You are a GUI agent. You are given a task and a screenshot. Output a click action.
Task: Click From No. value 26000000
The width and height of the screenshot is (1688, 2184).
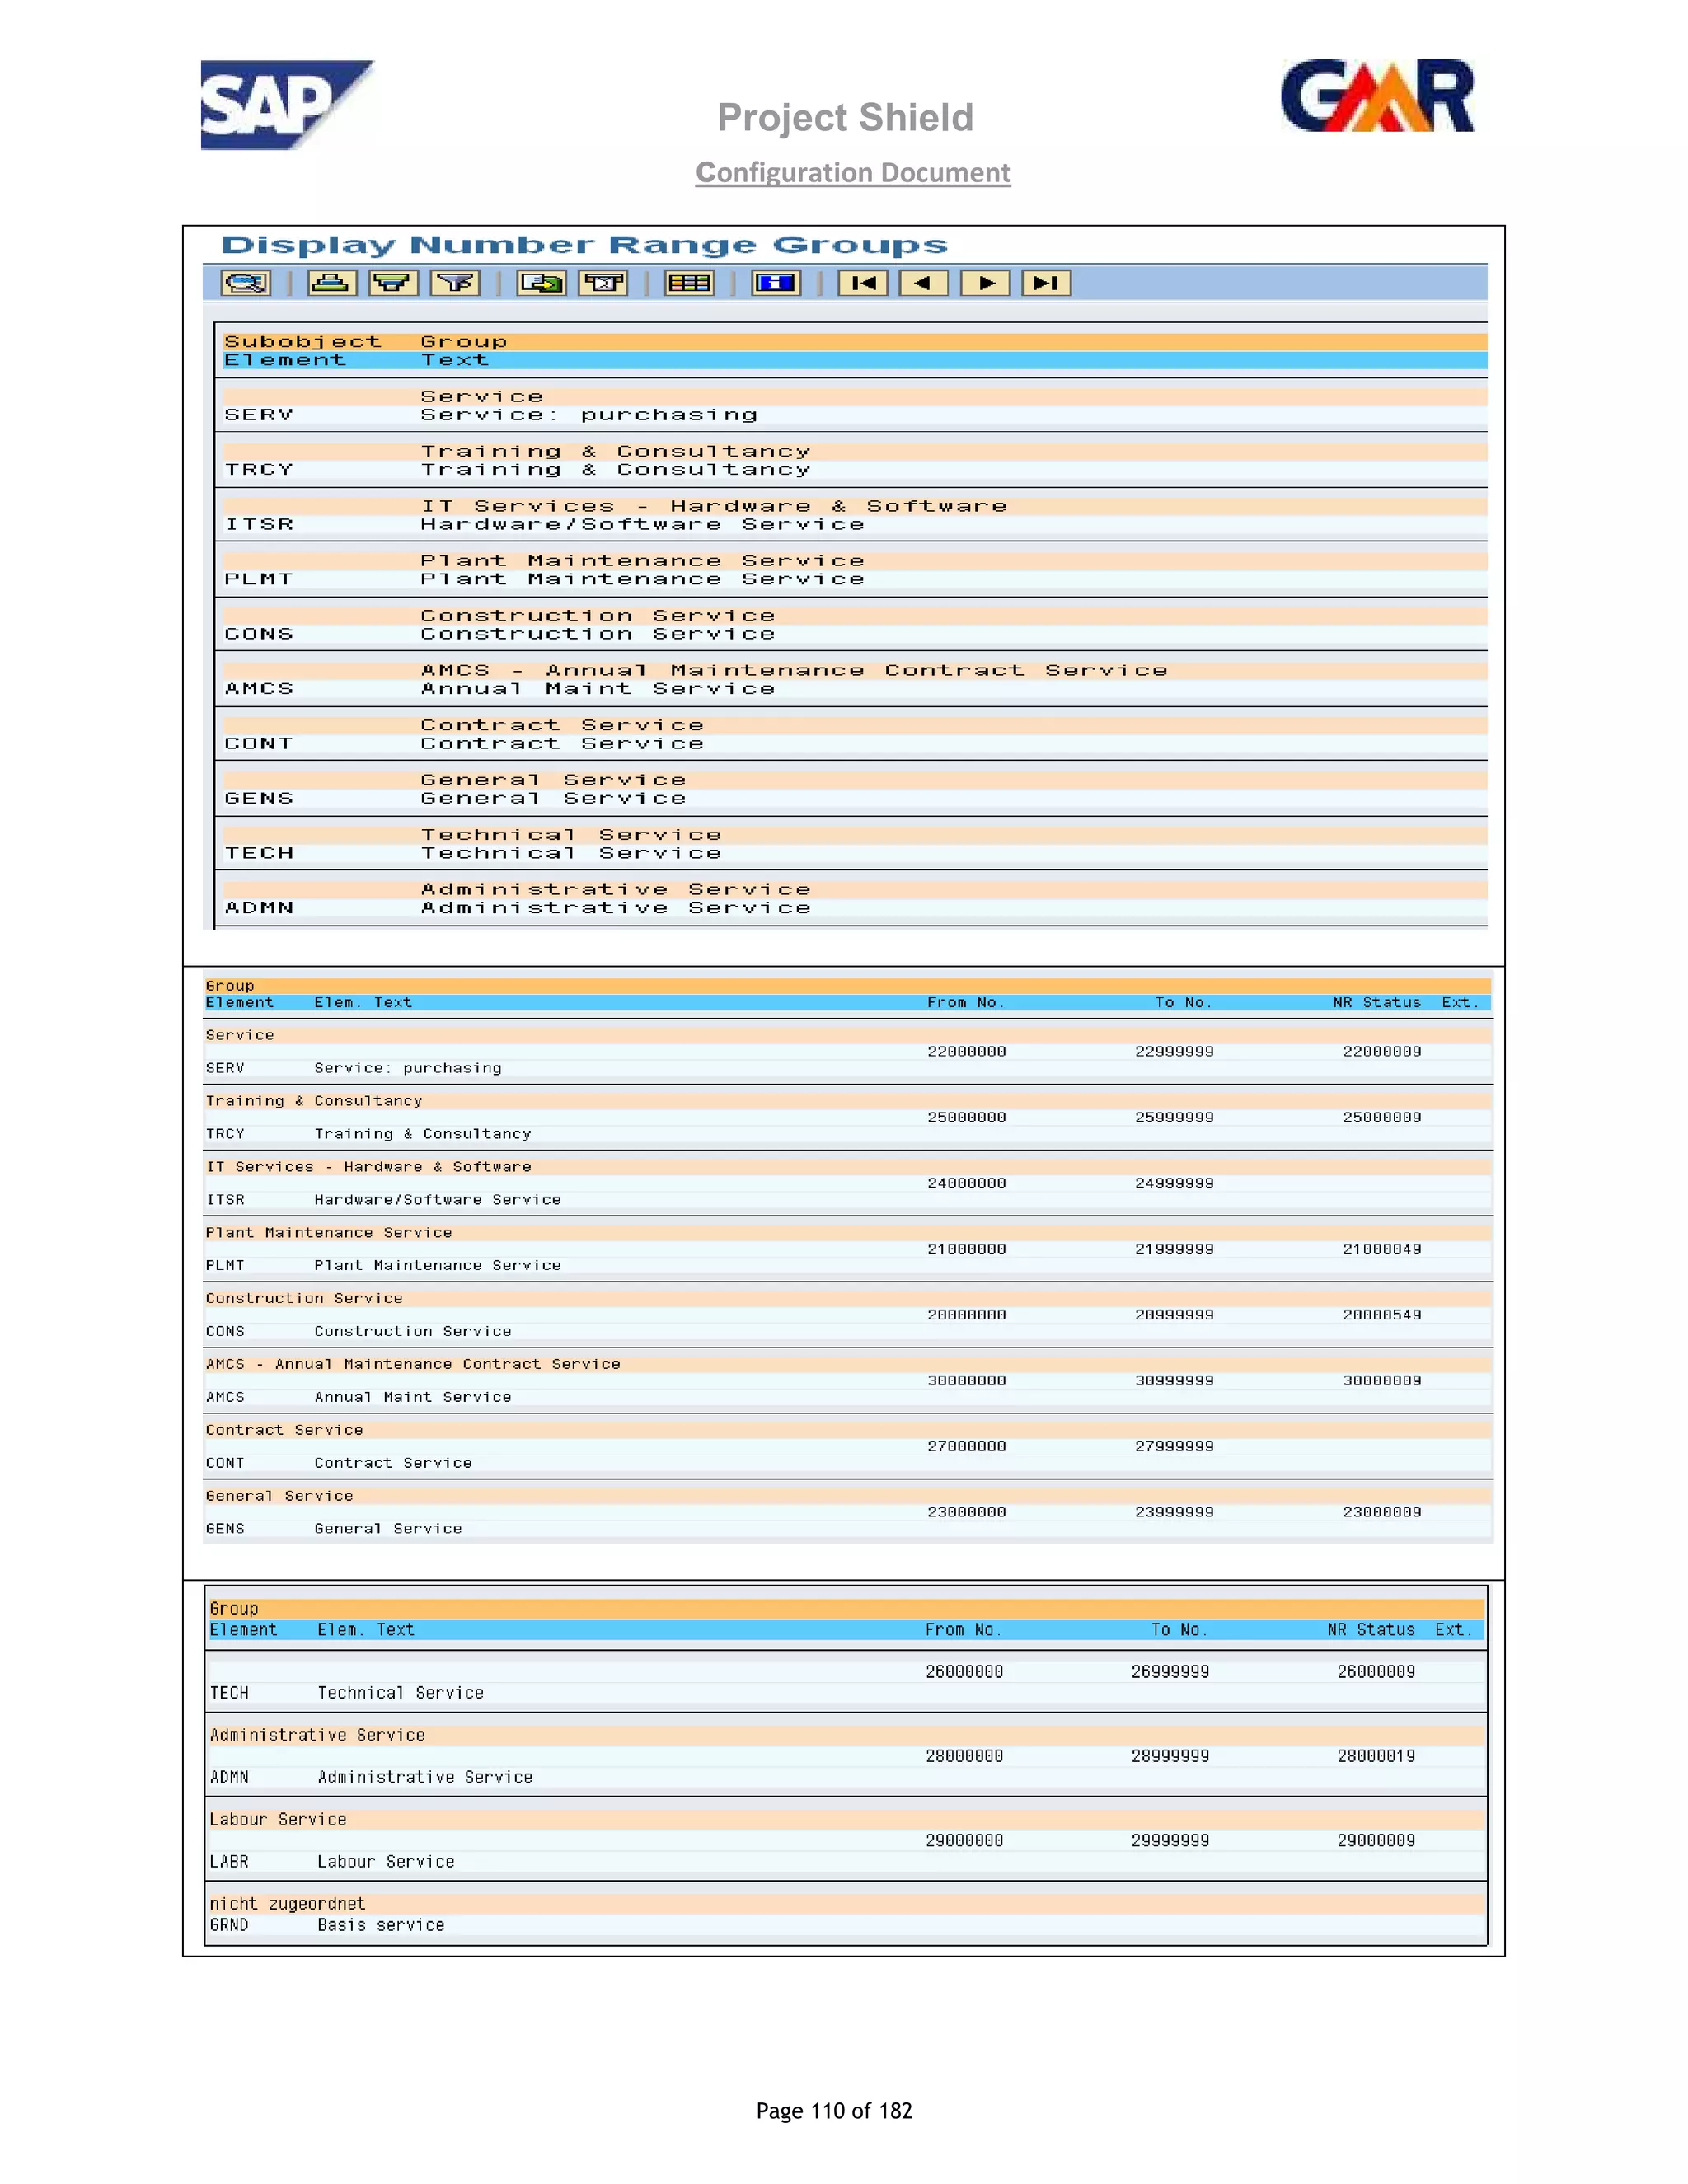pyautogui.click(x=964, y=1672)
